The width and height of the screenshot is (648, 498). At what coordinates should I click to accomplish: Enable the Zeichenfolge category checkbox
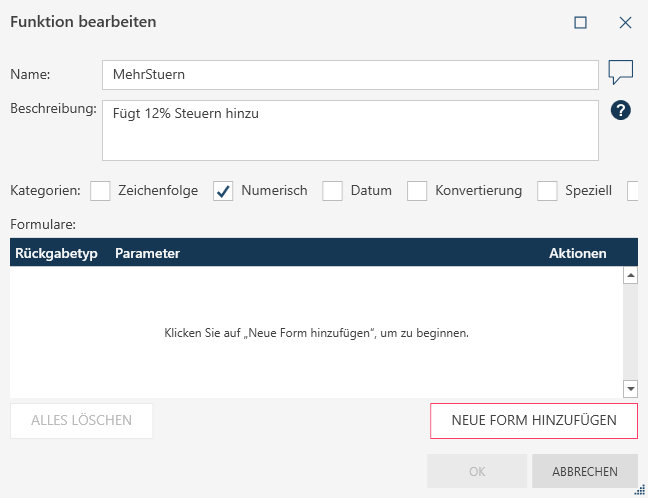click(x=100, y=191)
